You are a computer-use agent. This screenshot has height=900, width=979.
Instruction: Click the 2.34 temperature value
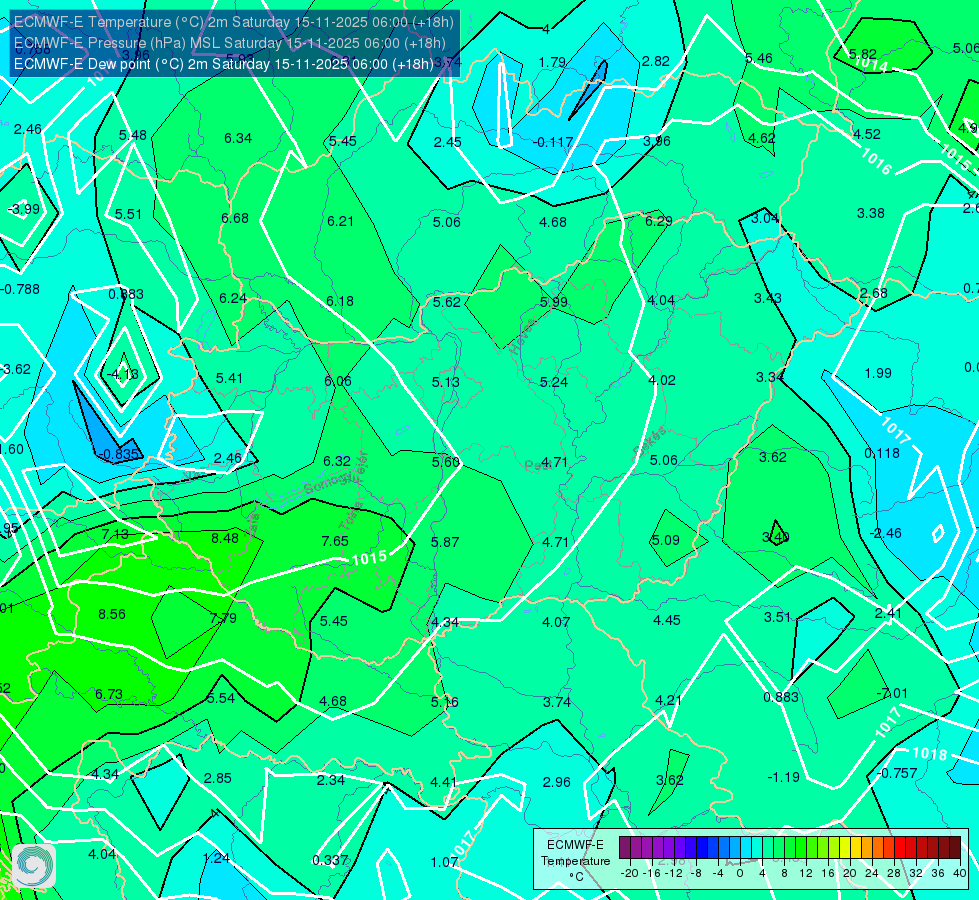pyautogui.click(x=330, y=779)
